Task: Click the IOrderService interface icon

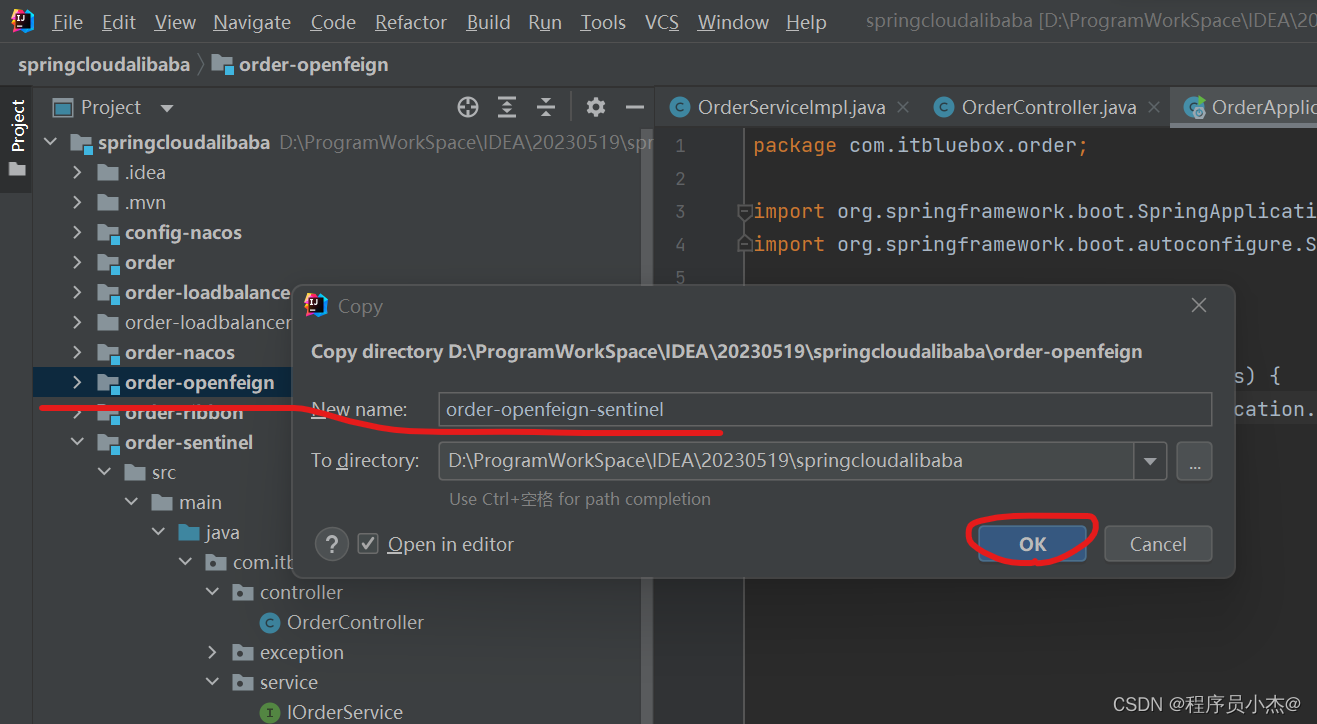Action: click(269, 712)
